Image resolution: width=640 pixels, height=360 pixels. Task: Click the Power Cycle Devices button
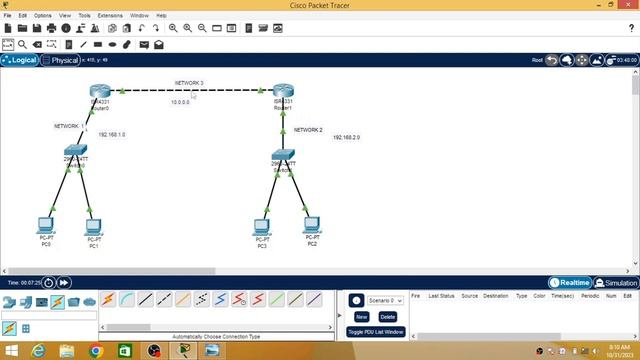click(x=48, y=282)
